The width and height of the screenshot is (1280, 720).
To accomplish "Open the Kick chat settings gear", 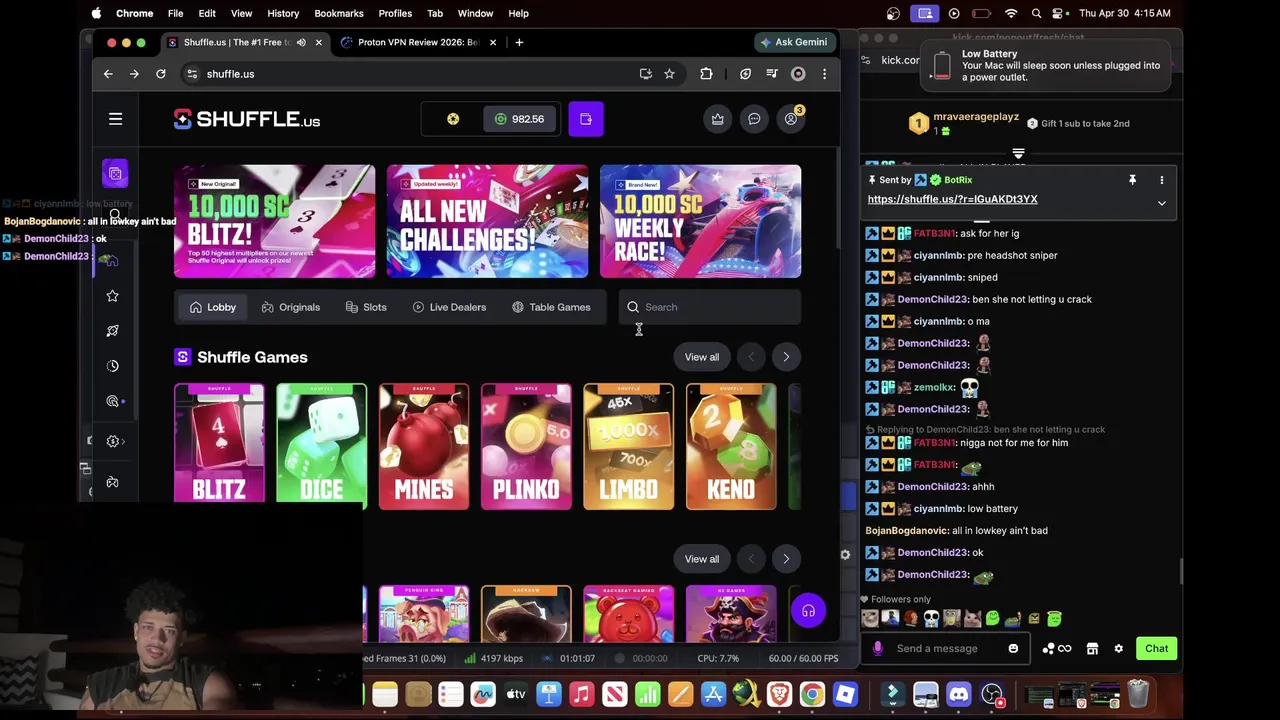I will tap(1119, 649).
